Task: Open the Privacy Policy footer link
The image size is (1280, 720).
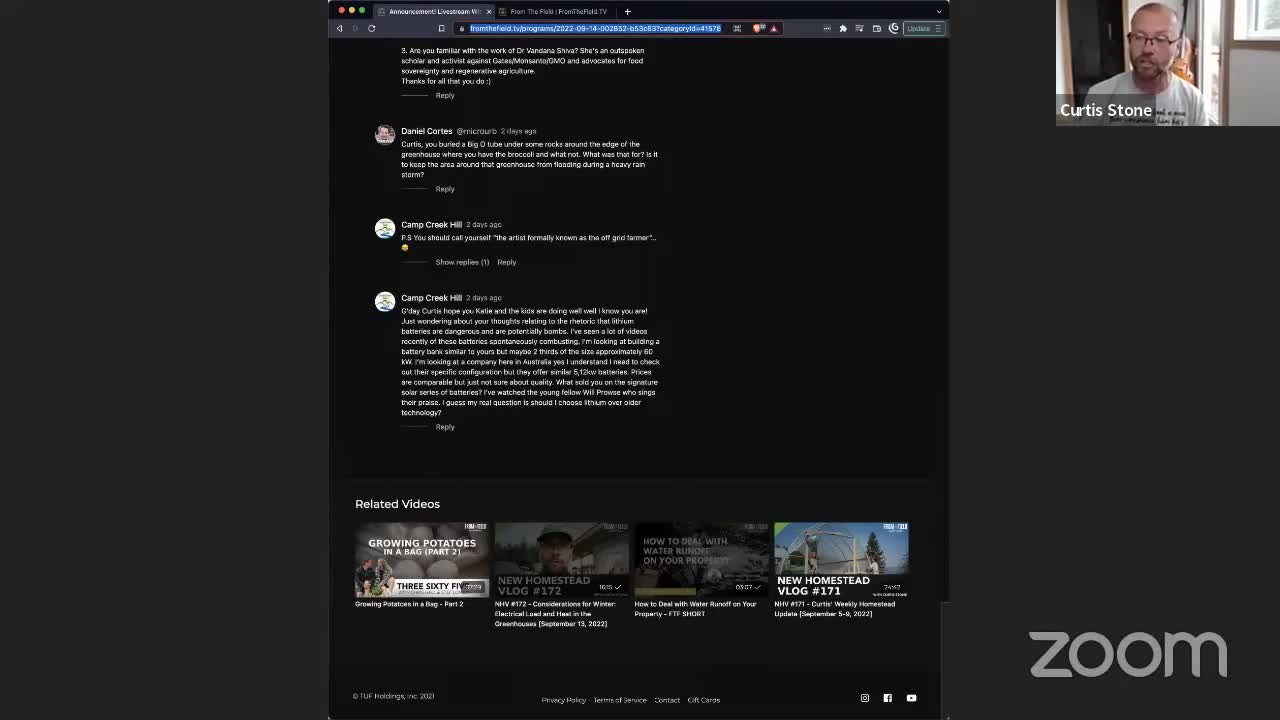Action: 564,700
